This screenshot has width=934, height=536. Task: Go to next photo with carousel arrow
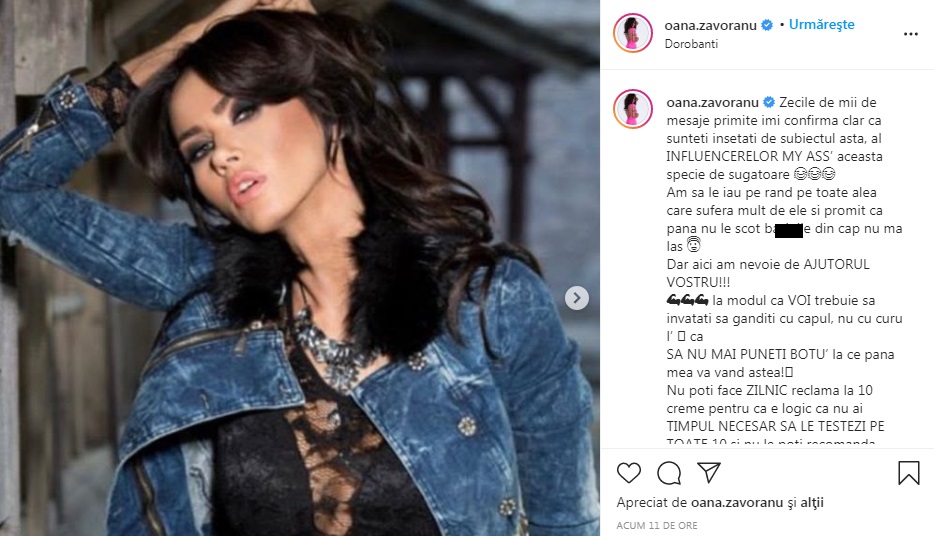click(x=577, y=298)
